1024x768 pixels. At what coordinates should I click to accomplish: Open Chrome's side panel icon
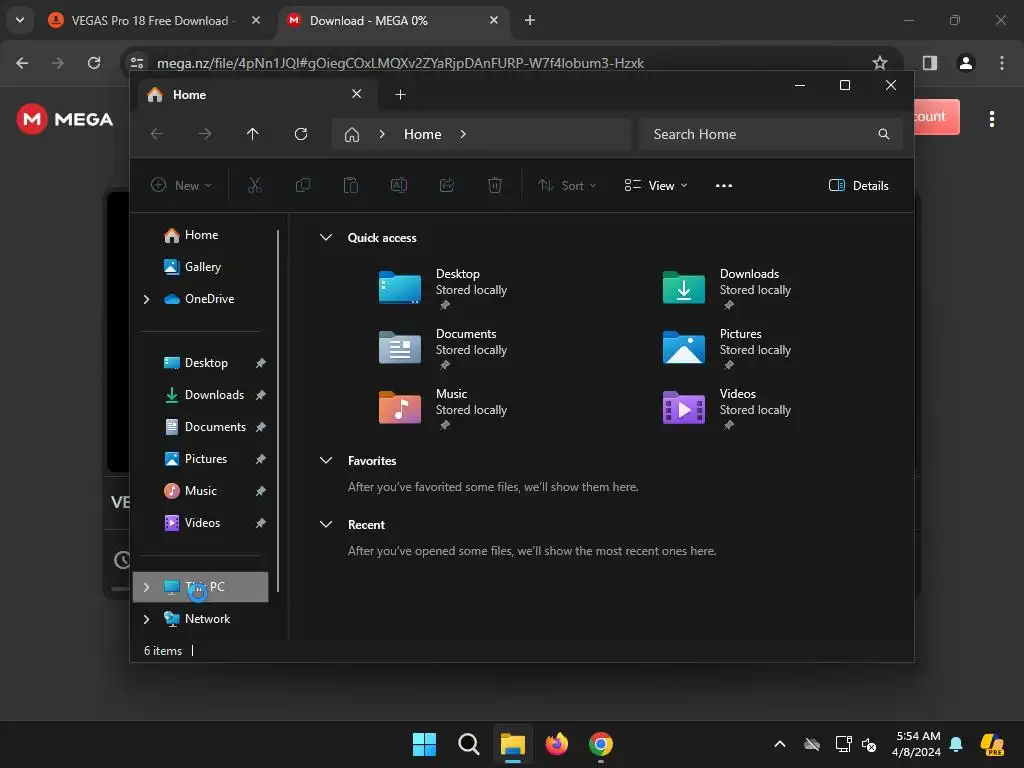[x=929, y=63]
